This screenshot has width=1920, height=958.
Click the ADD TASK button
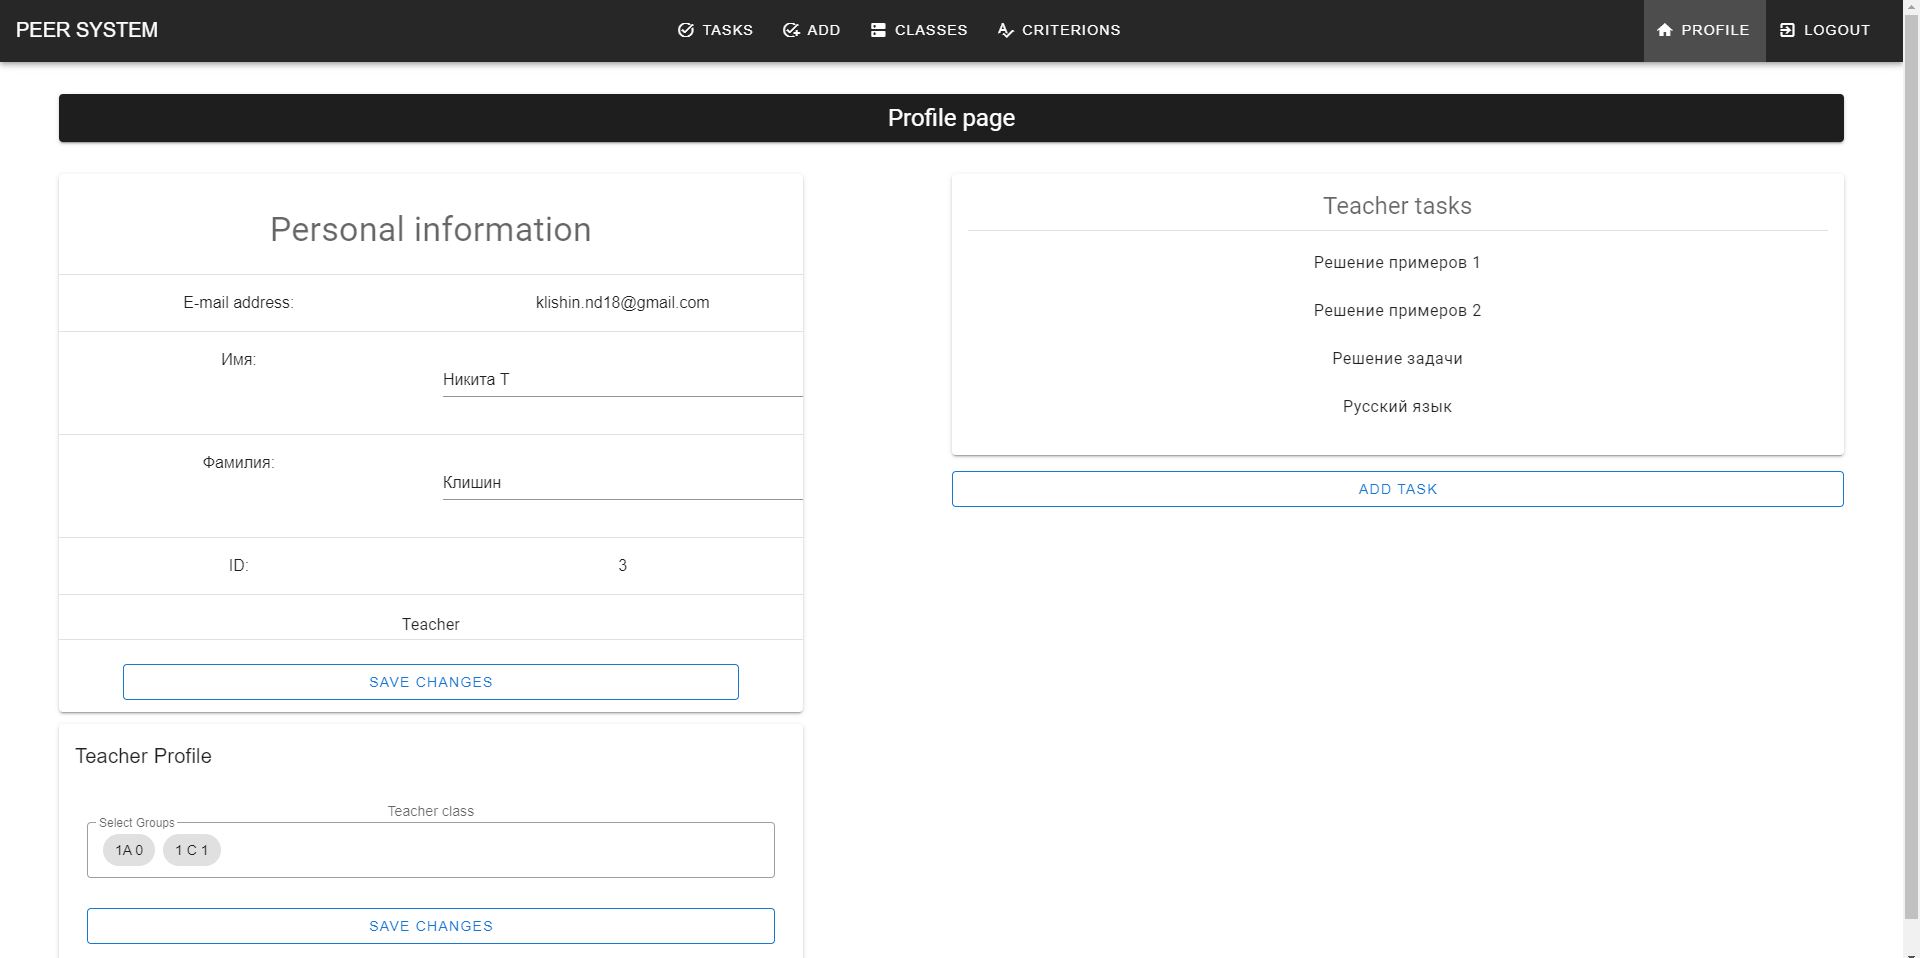tap(1397, 489)
